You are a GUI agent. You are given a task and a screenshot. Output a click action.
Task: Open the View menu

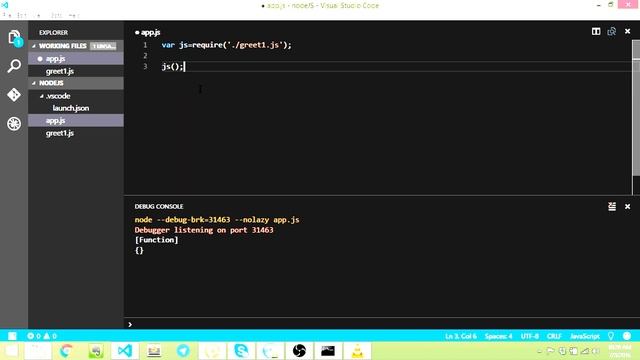(x=38, y=16)
